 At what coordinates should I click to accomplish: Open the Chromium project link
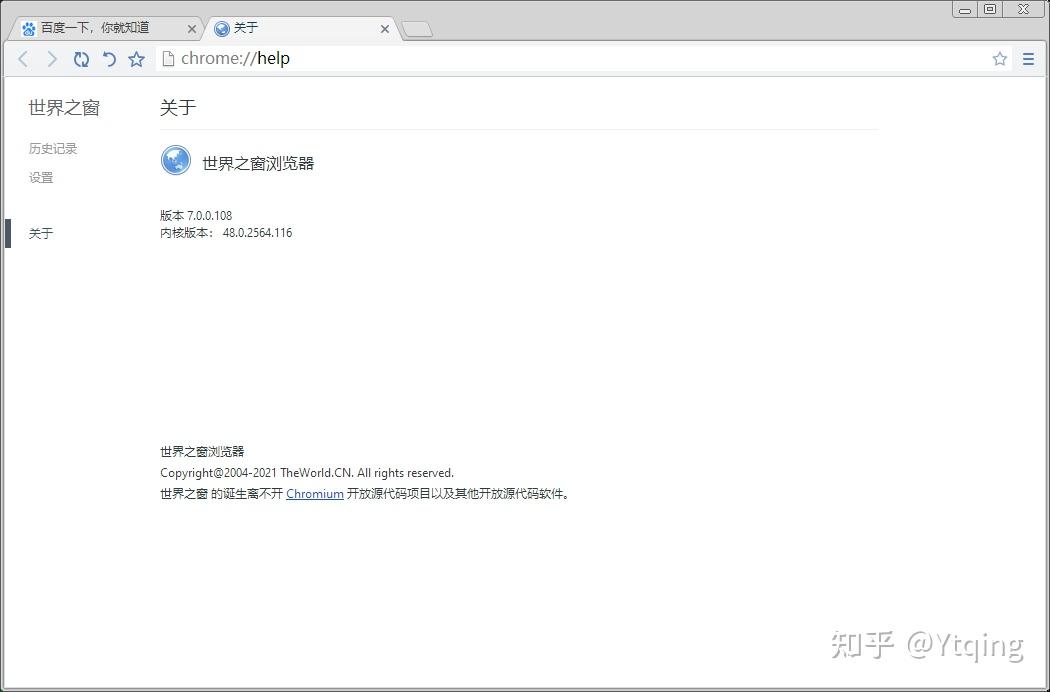click(314, 493)
